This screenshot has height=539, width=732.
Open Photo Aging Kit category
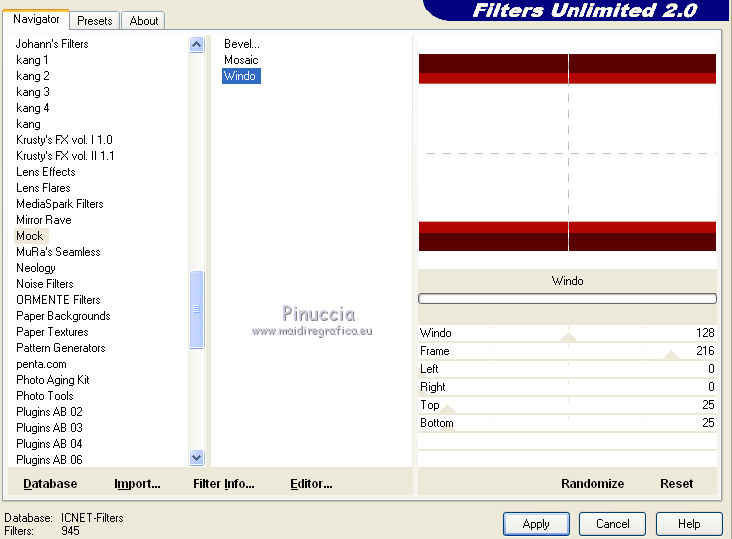pos(52,380)
